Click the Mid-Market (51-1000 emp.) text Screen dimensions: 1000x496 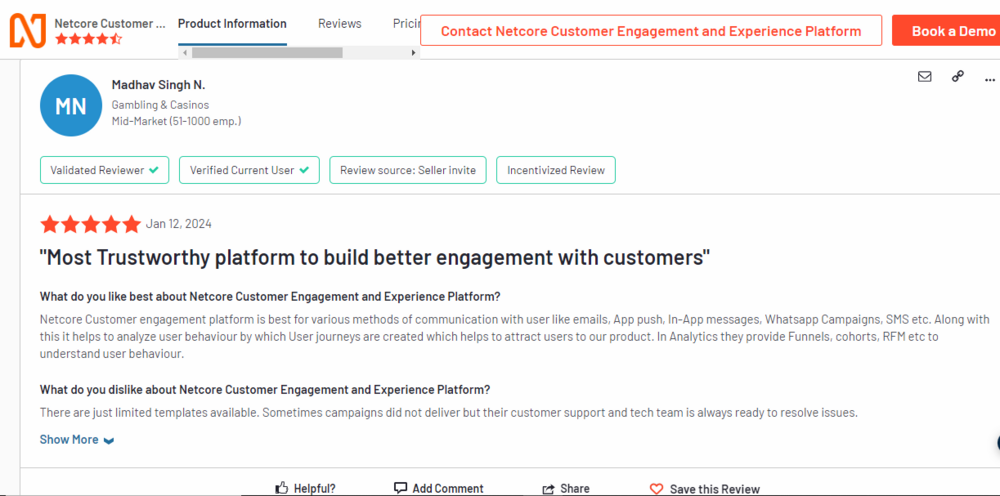pos(176,120)
